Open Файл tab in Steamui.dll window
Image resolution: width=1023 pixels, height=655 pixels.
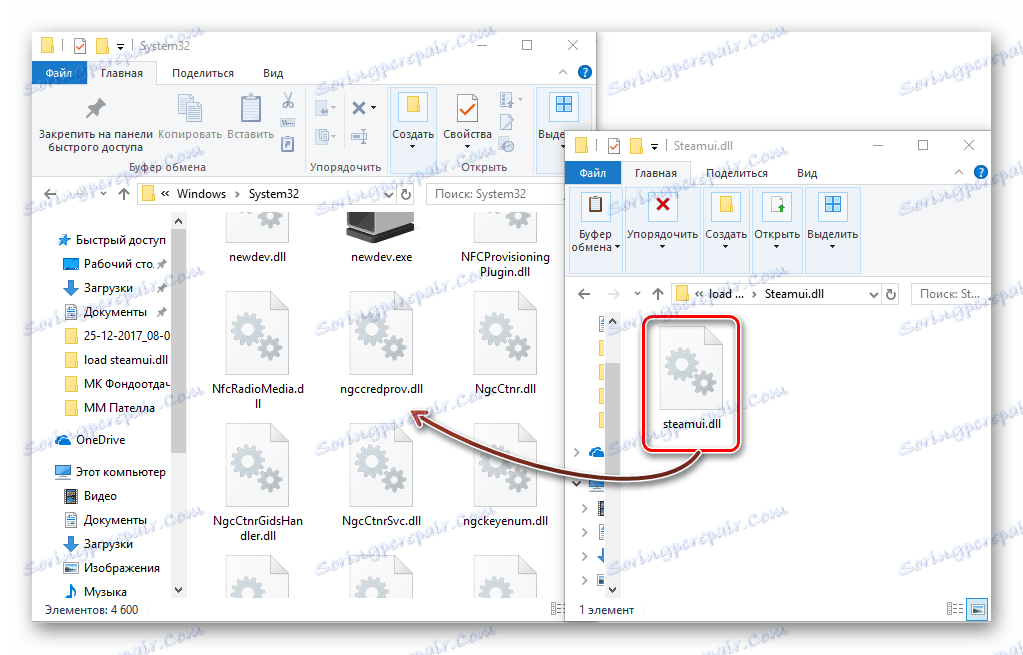tap(593, 173)
